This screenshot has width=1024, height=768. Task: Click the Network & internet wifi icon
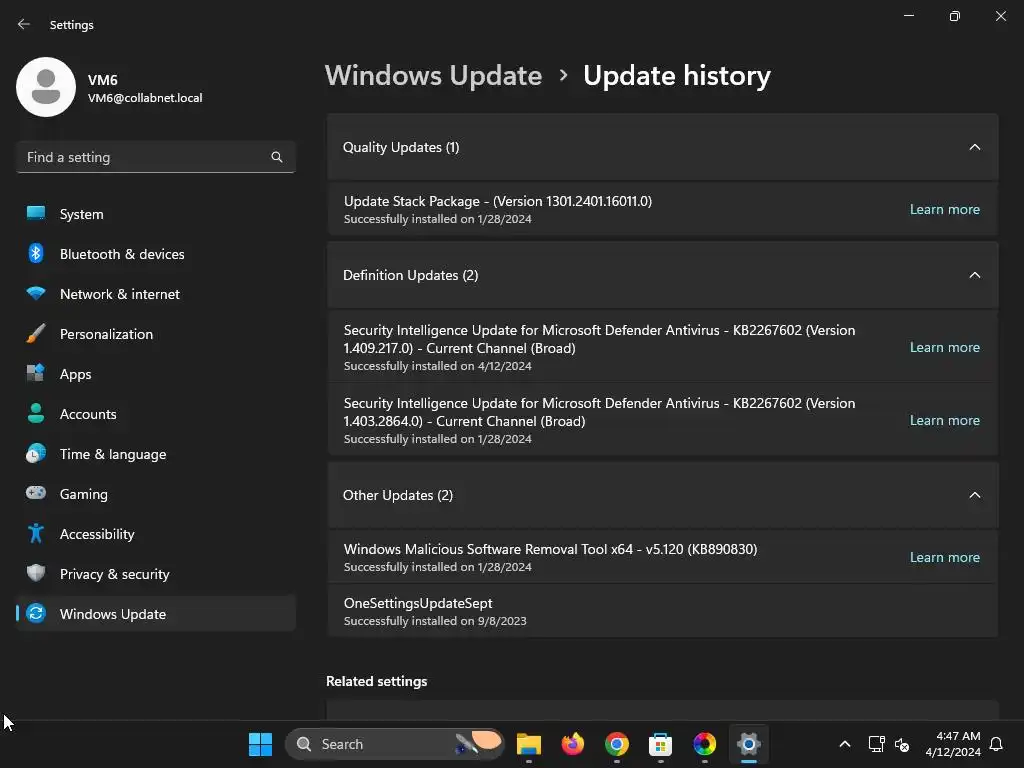[36, 294]
